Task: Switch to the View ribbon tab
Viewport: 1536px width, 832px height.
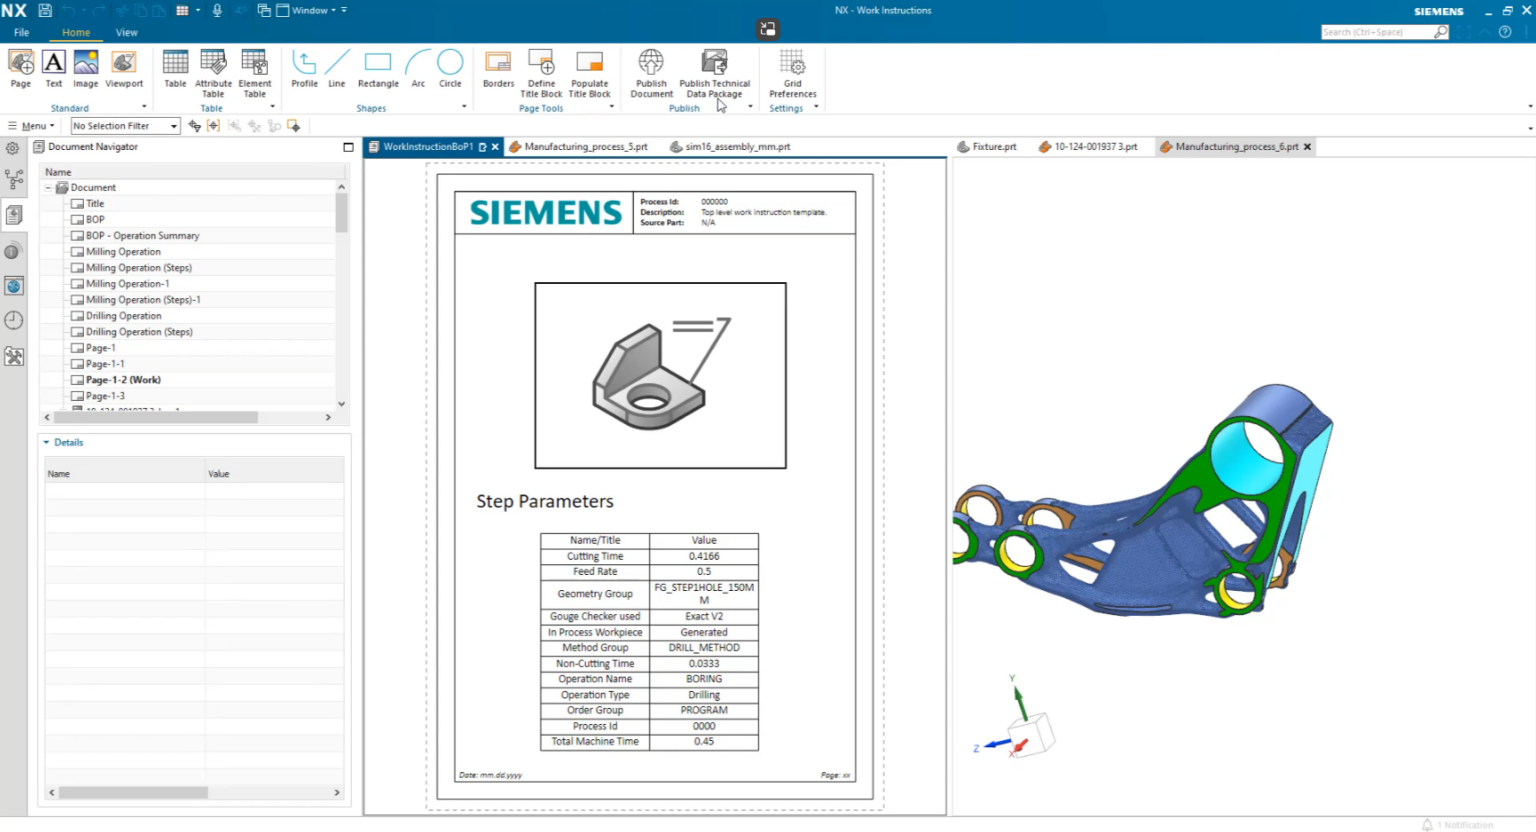Action: pyautogui.click(x=126, y=32)
